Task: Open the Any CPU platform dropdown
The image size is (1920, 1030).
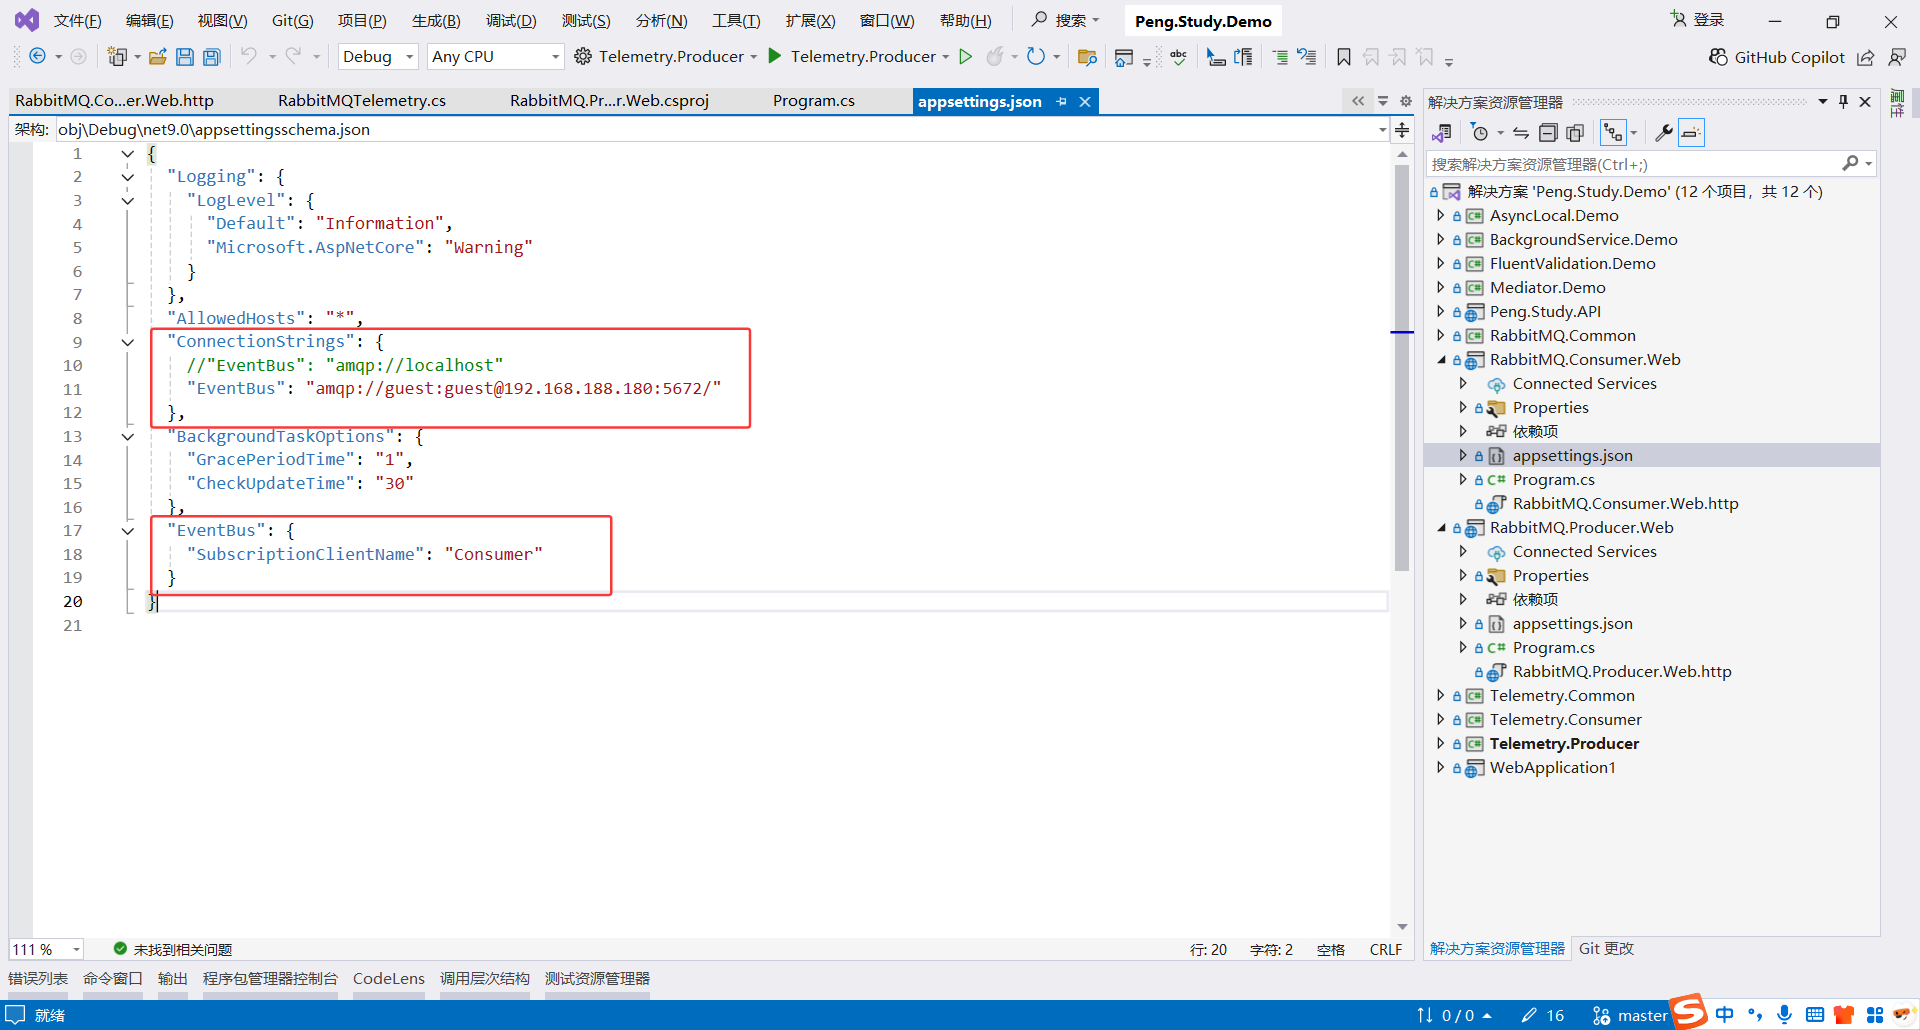Action: [496, 57]
